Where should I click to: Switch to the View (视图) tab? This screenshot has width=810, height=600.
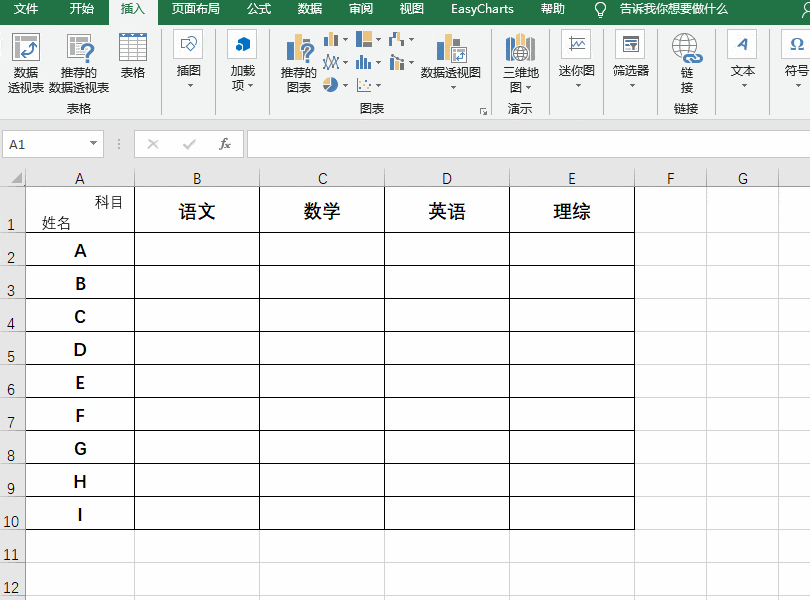(412, 9)
